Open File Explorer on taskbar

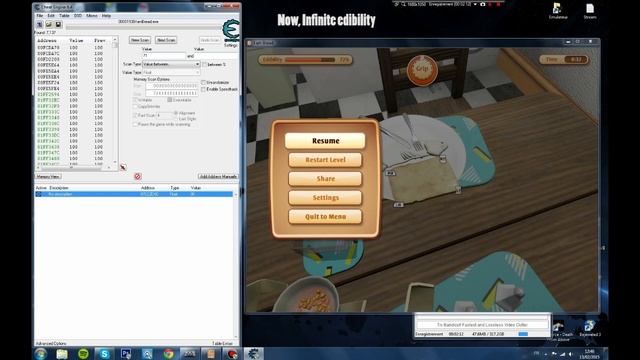click(62, 353)
